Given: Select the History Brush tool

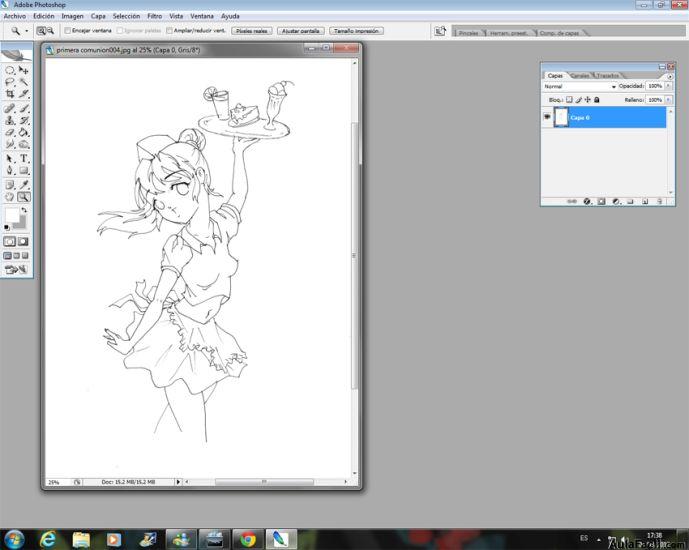Looking at the screenshot, I should 24,120.
